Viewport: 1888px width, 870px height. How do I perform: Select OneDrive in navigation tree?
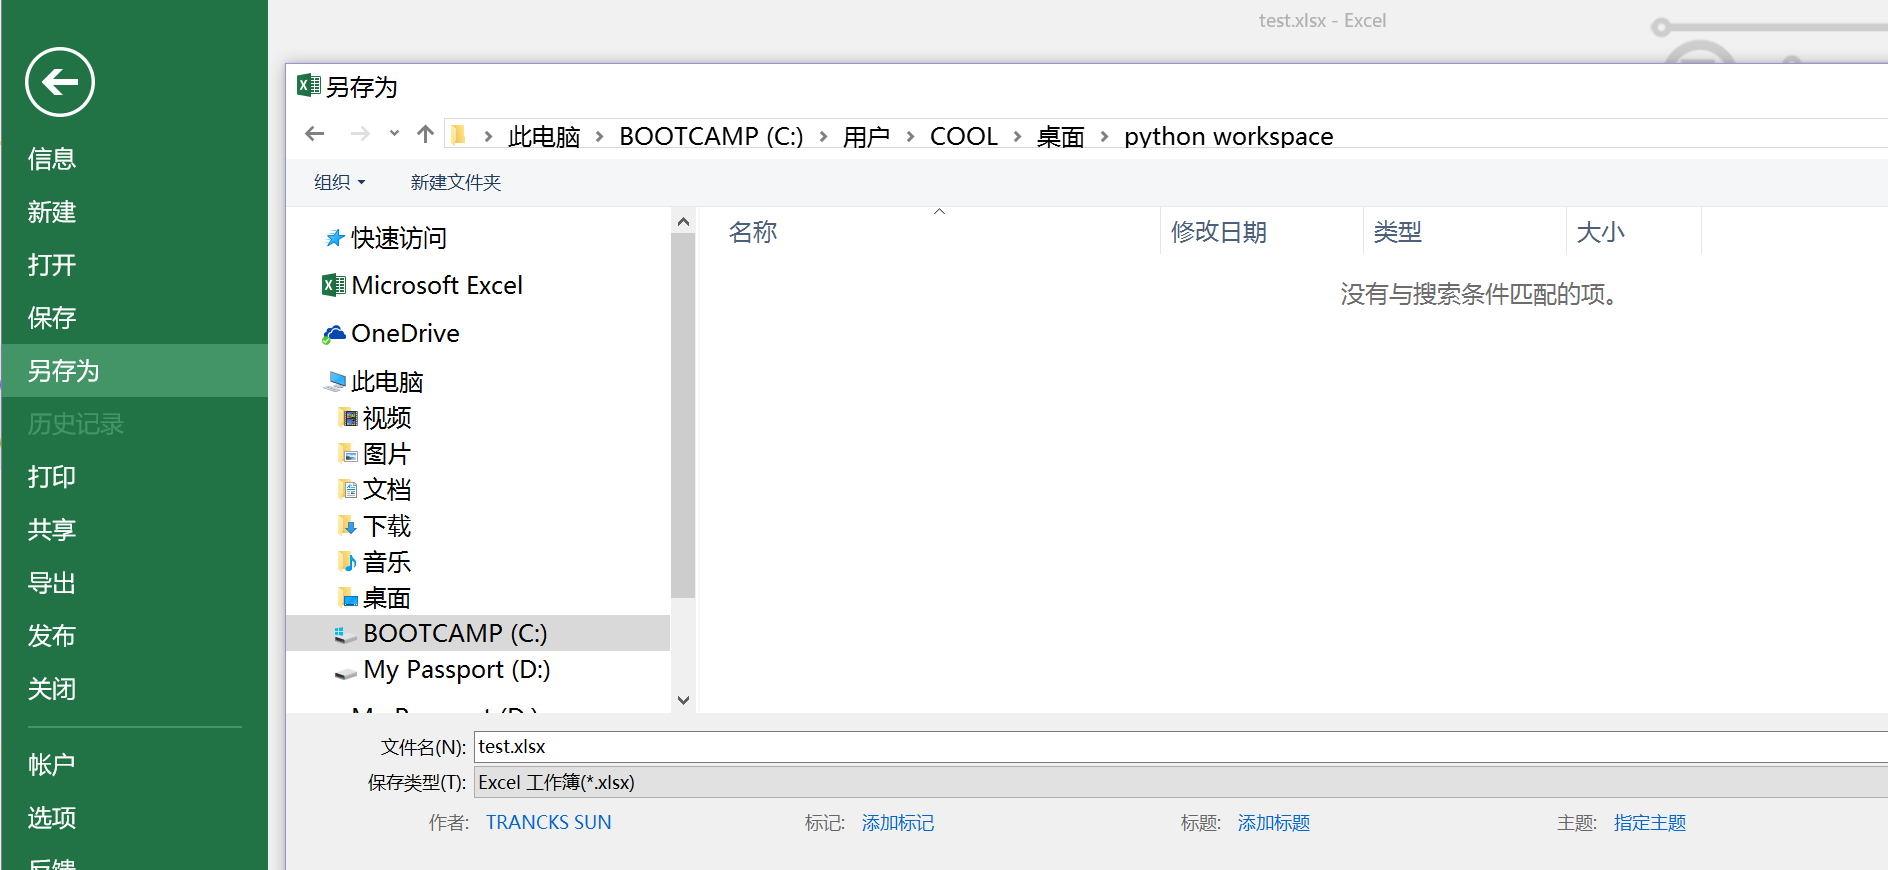(x=405, y=334)
